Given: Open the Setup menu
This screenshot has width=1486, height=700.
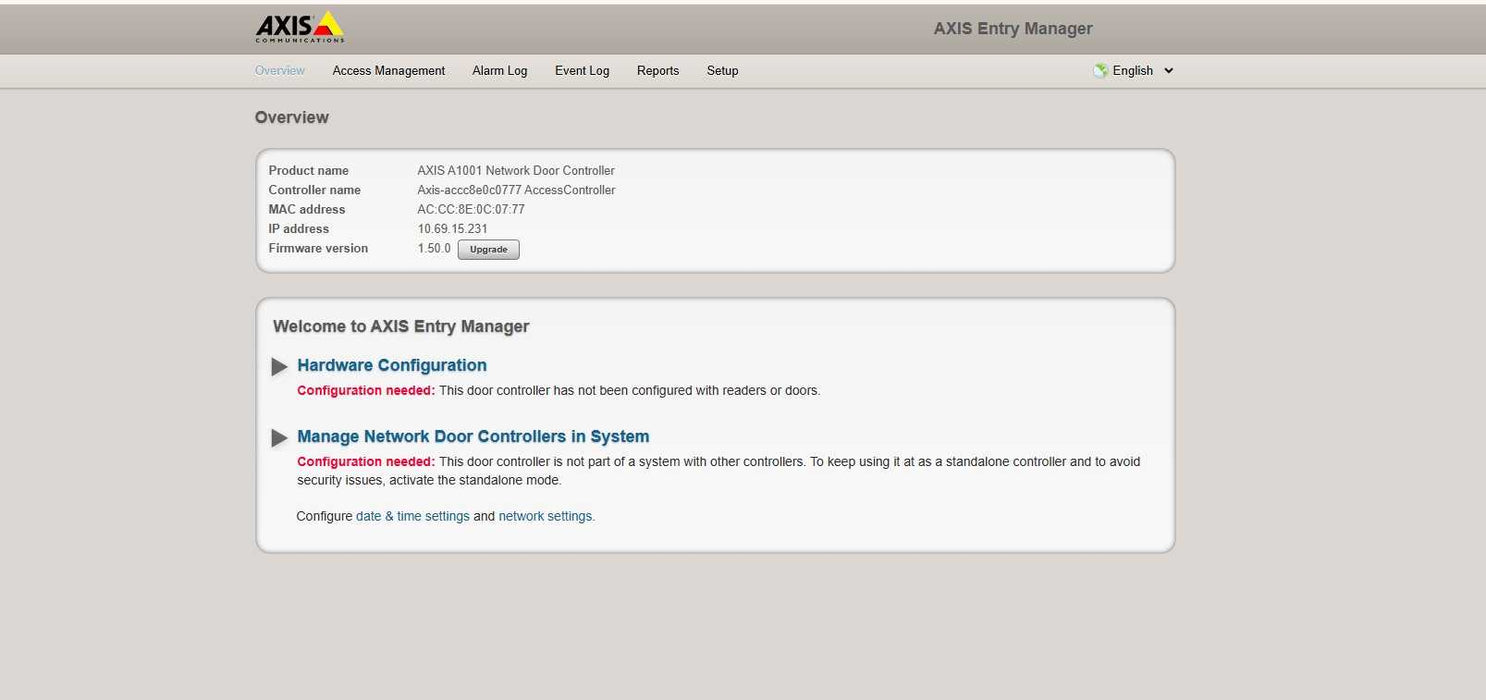Looking at the screenshot, I should [722, 71].
